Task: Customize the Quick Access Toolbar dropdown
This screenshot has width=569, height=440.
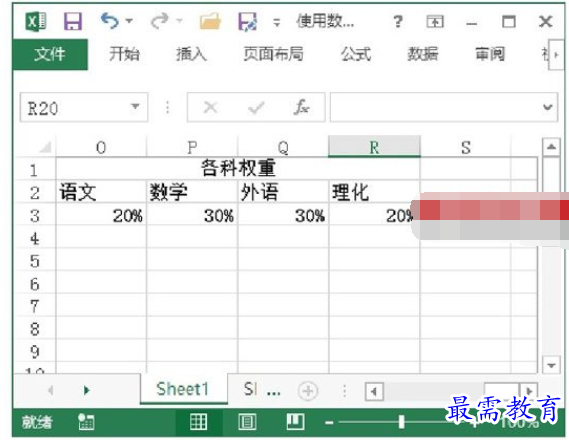Action: [x=277, y=22]
